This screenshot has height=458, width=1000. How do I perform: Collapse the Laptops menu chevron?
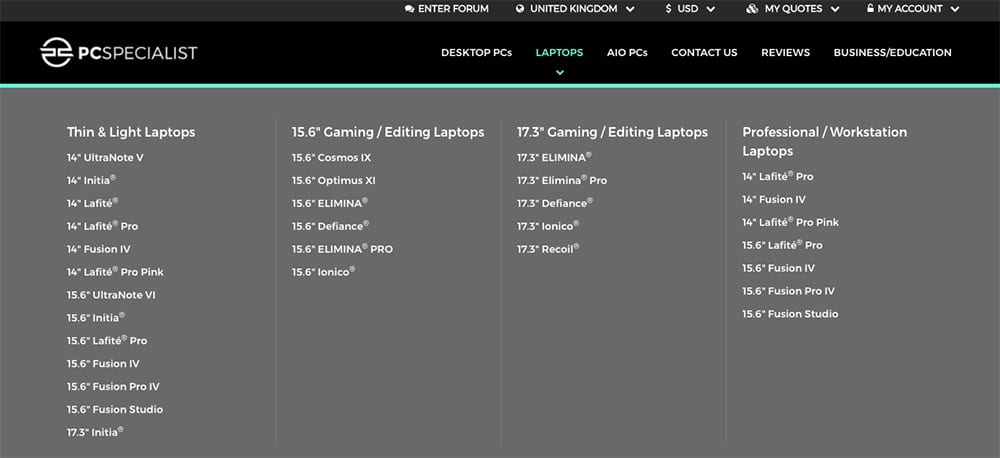(559, 73)
